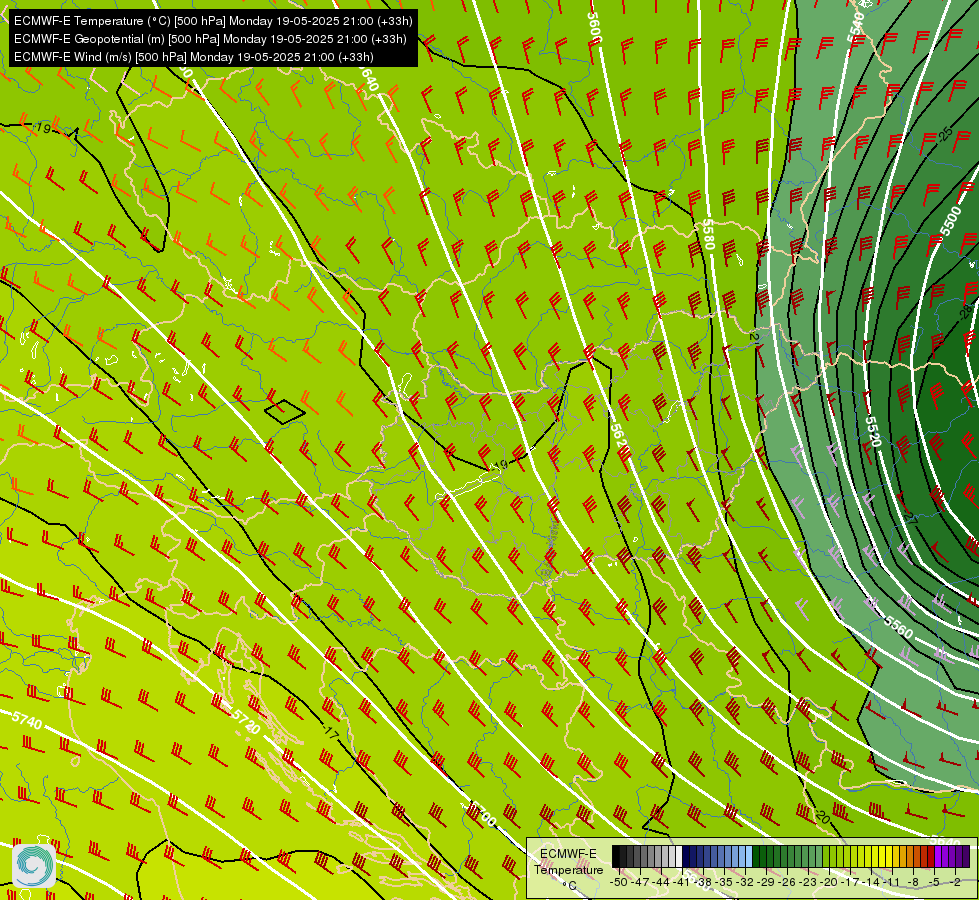Click the 5740 geopotential contour label

coord(27,720)
